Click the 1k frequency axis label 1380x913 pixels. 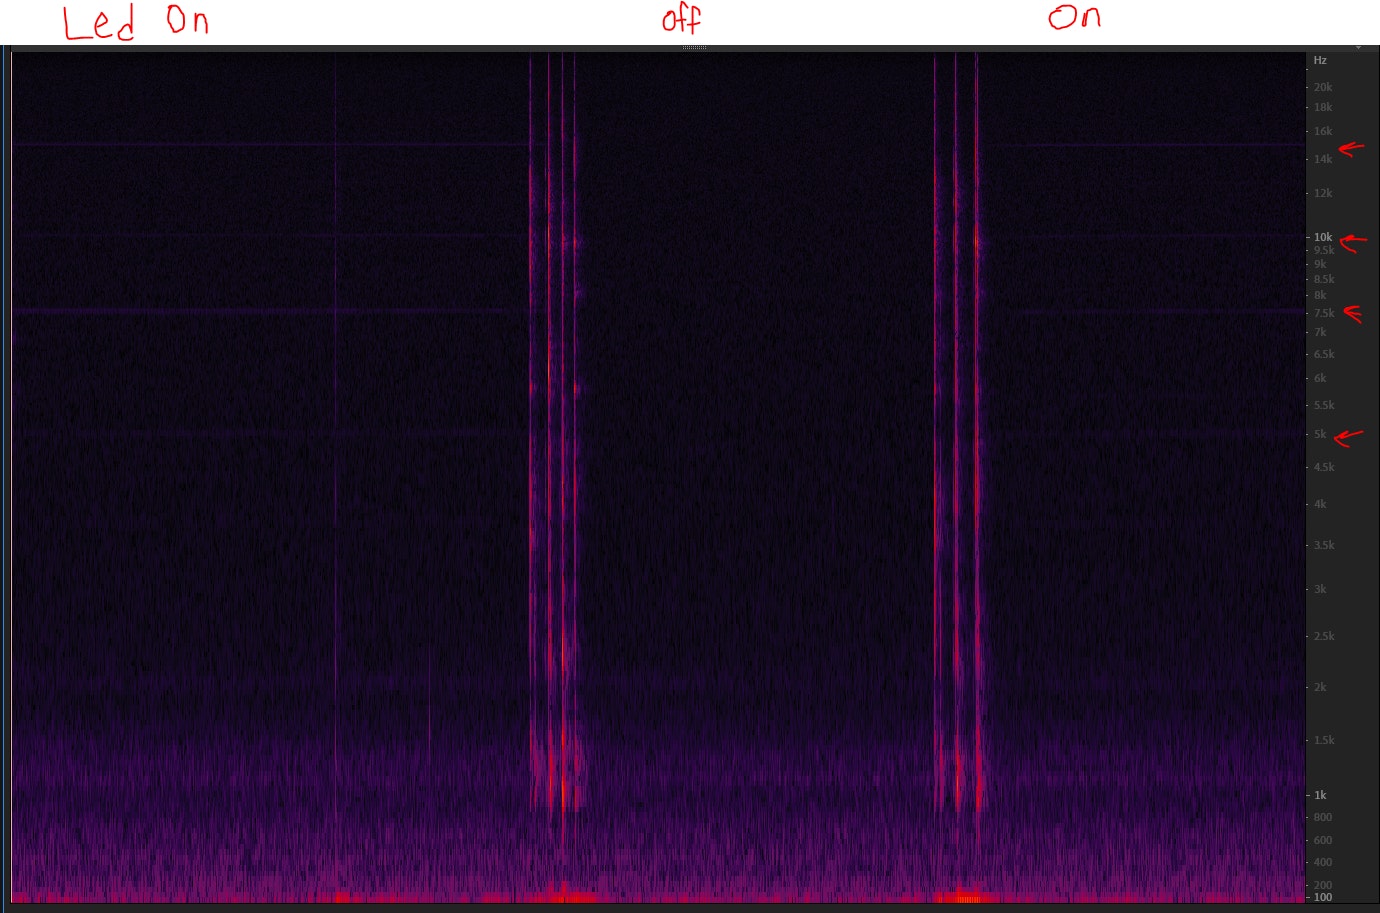[1320, 795]
